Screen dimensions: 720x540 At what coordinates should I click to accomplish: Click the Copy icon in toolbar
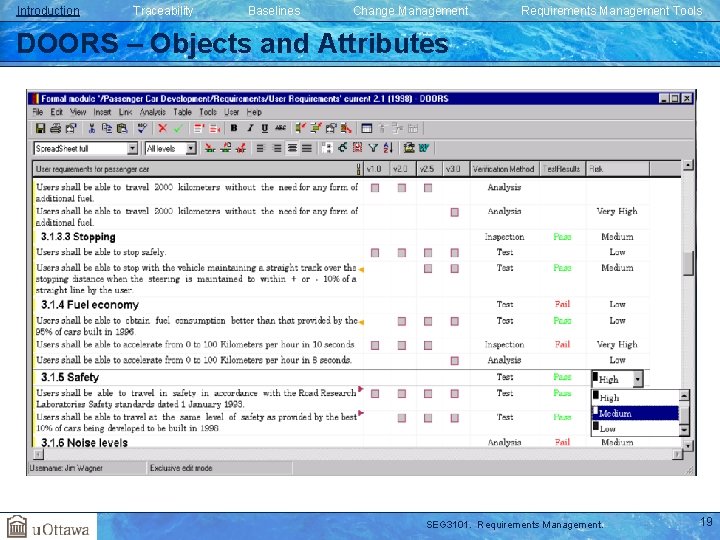point(107,129)
